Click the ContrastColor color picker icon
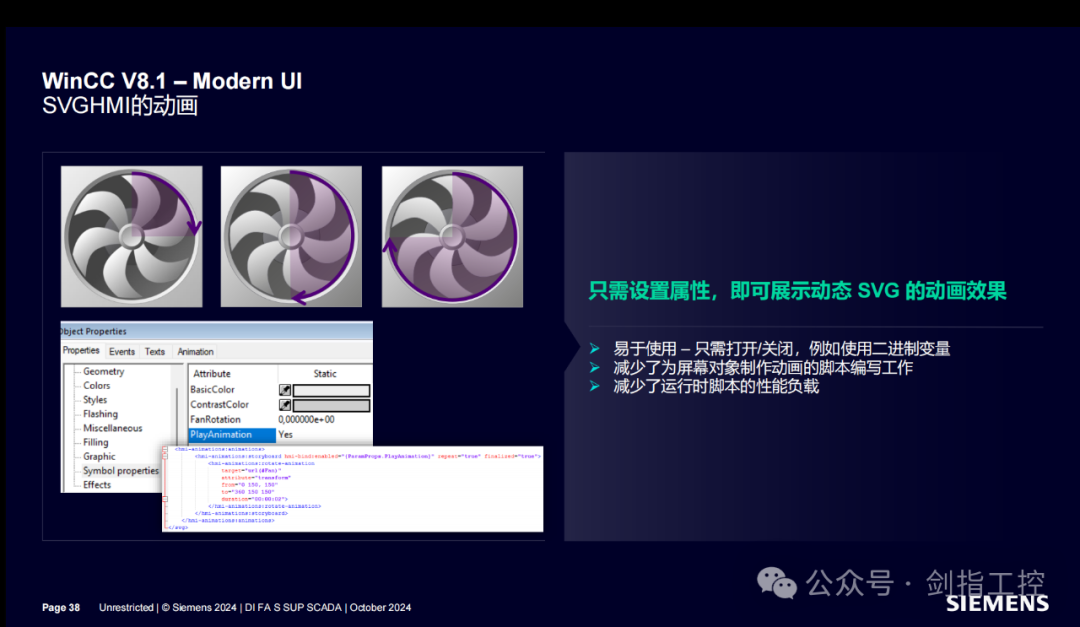Image resolution: width=1080 pixels, height=627 pixels. point(285,404)
